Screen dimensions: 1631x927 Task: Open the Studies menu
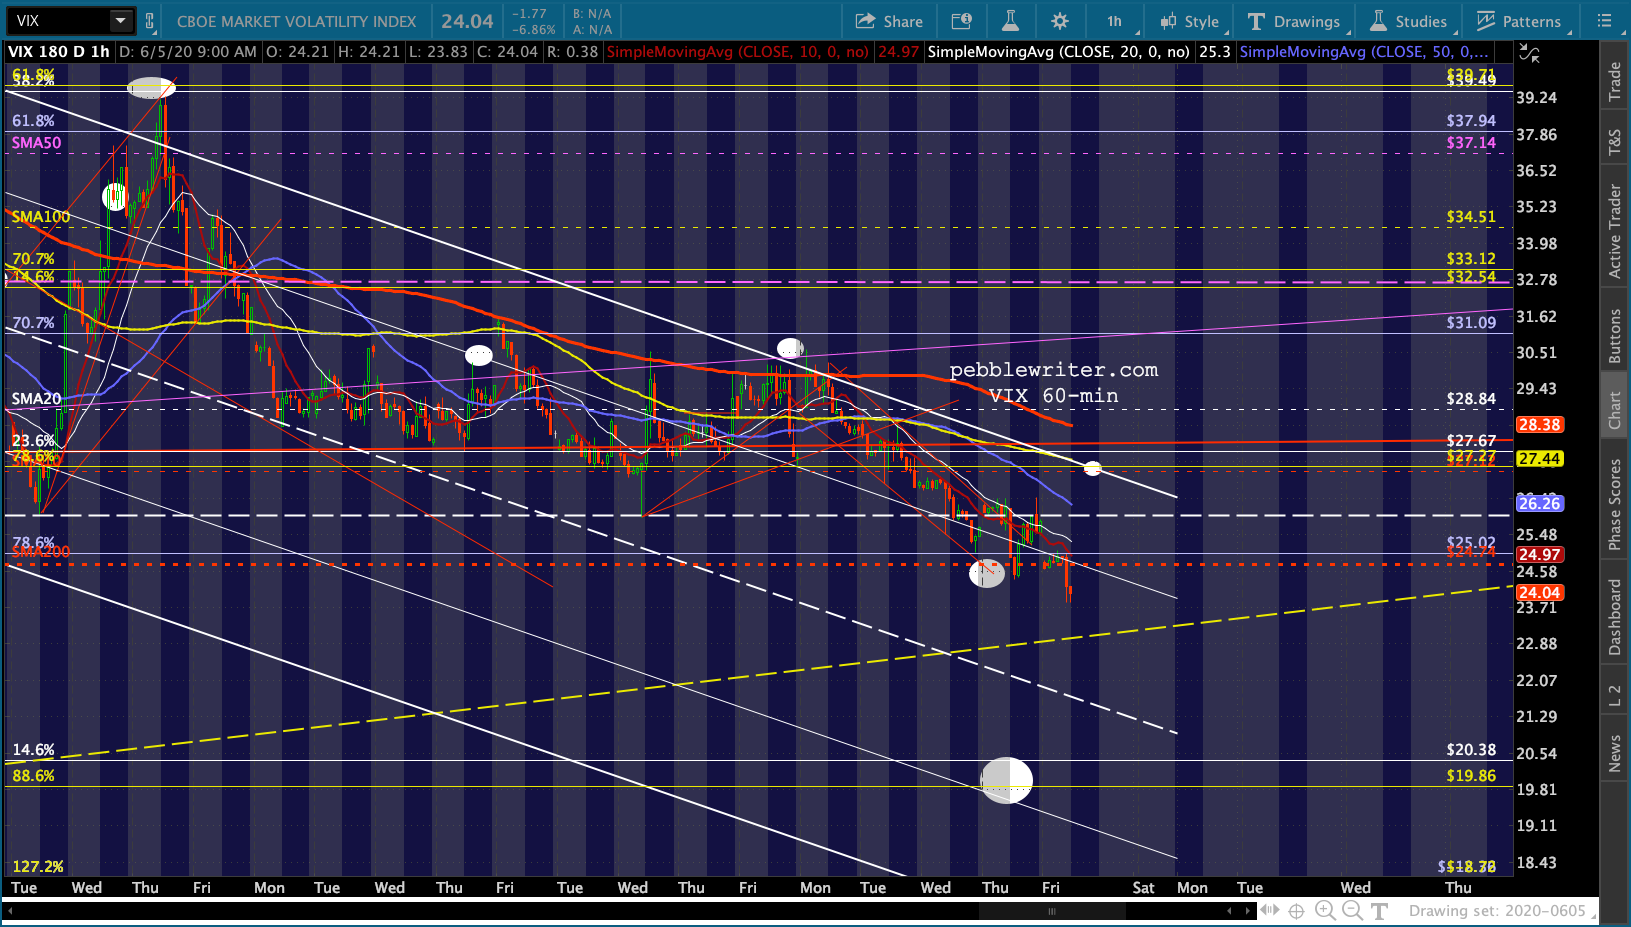[x=1408, y=21]
